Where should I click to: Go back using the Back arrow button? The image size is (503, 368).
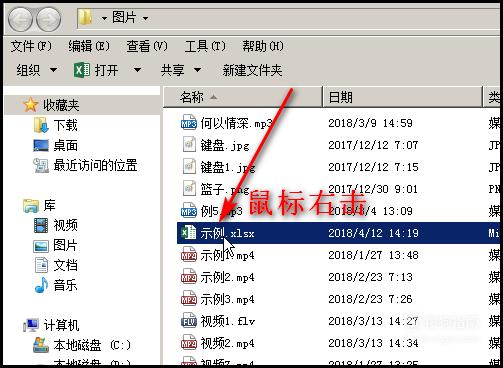(20, 19)
